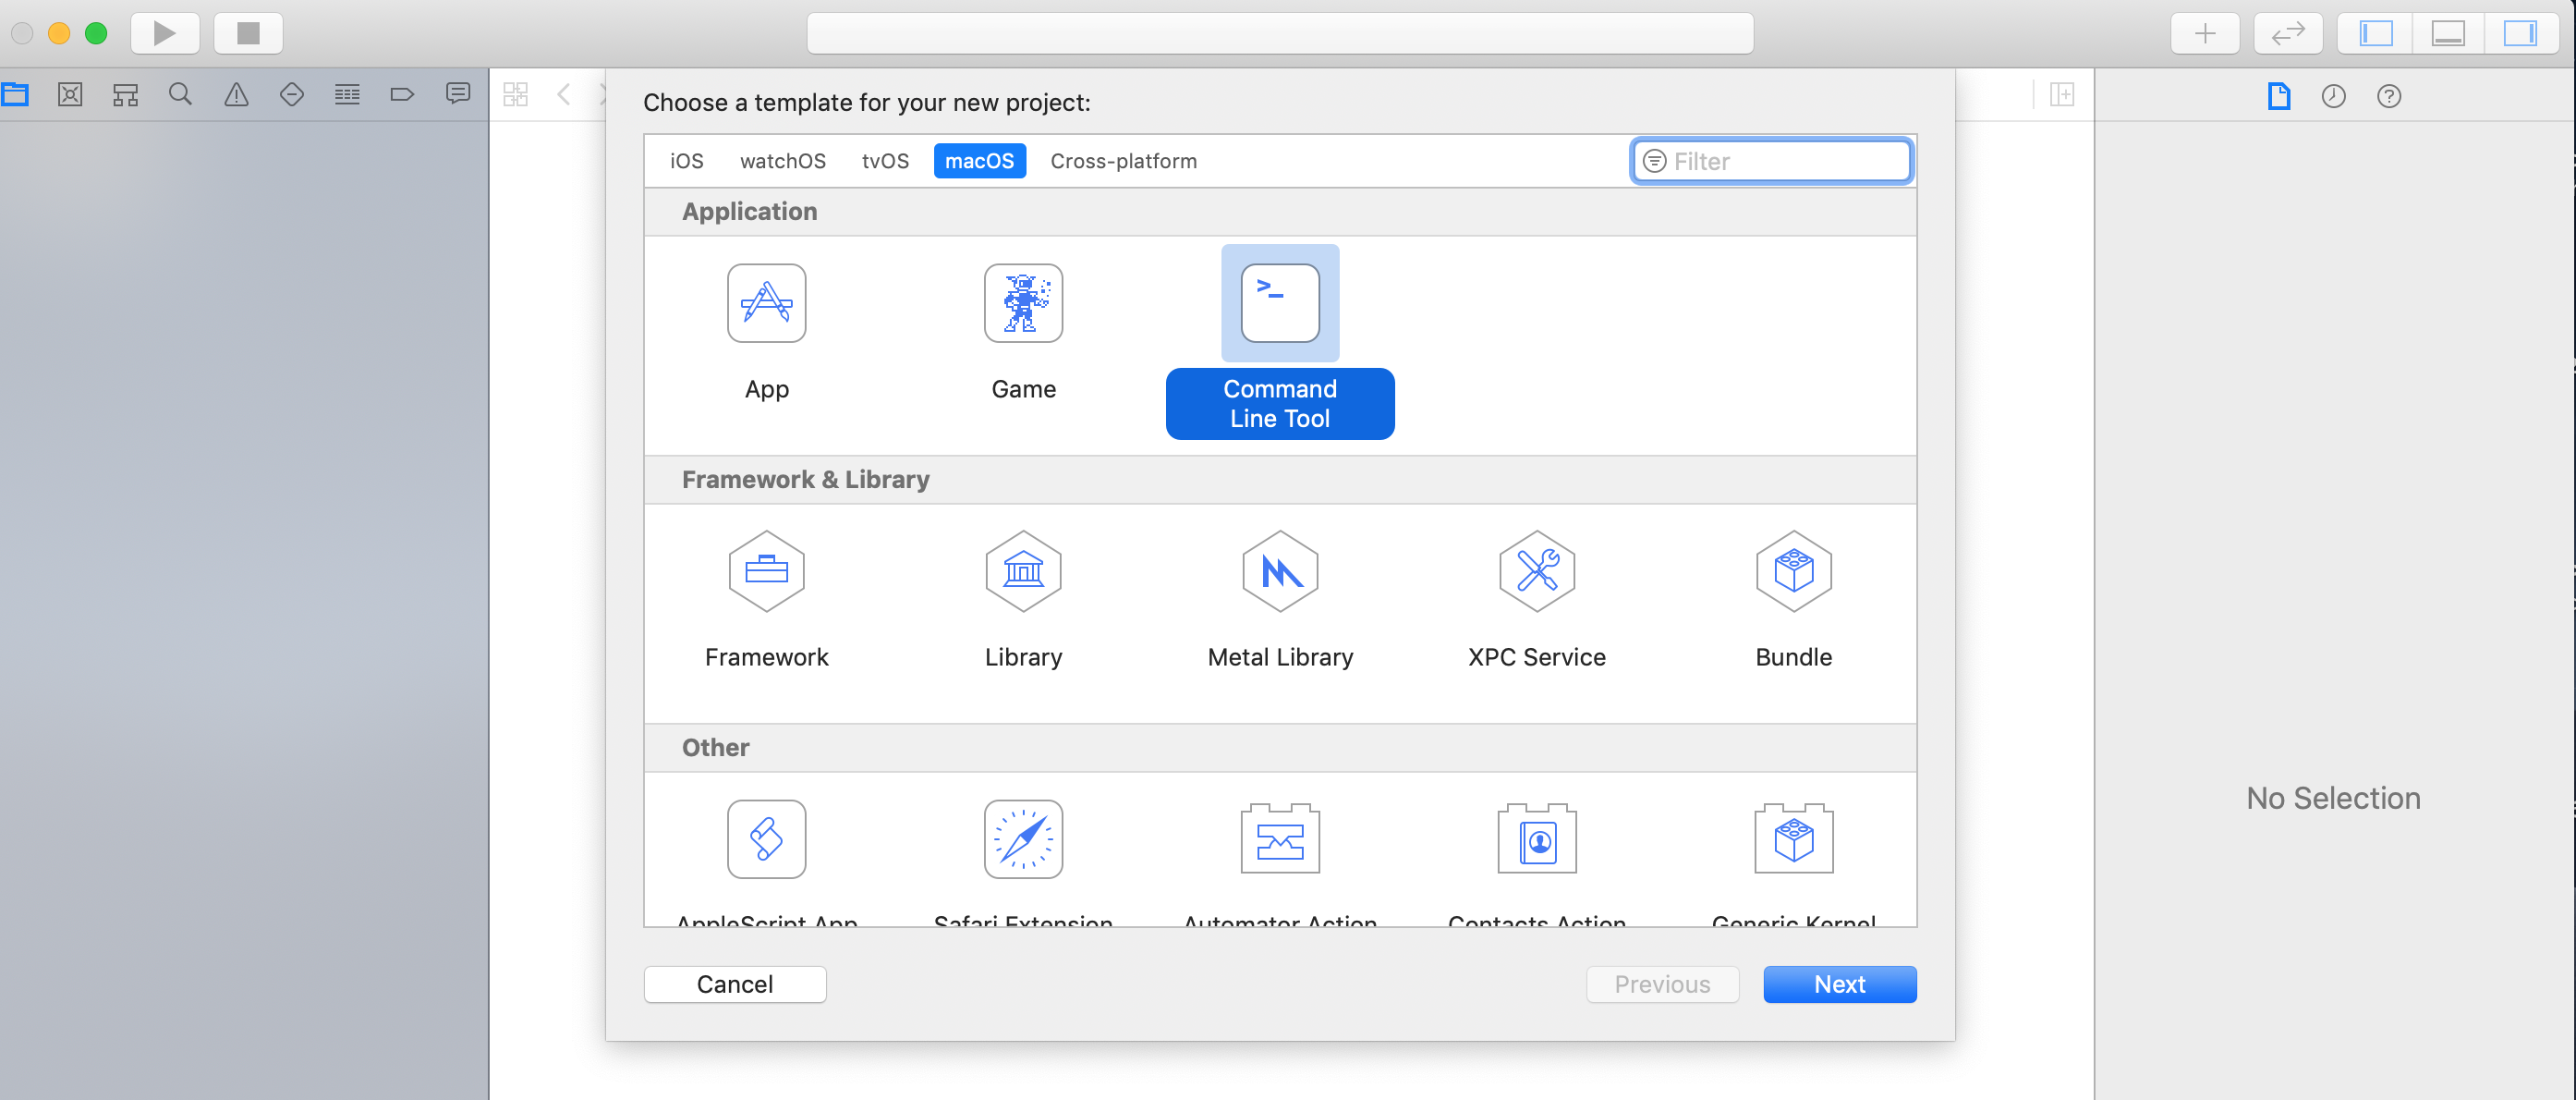Open the Find navigator magnifier icon
The image size is (2576, 1100).
(180, 95)
